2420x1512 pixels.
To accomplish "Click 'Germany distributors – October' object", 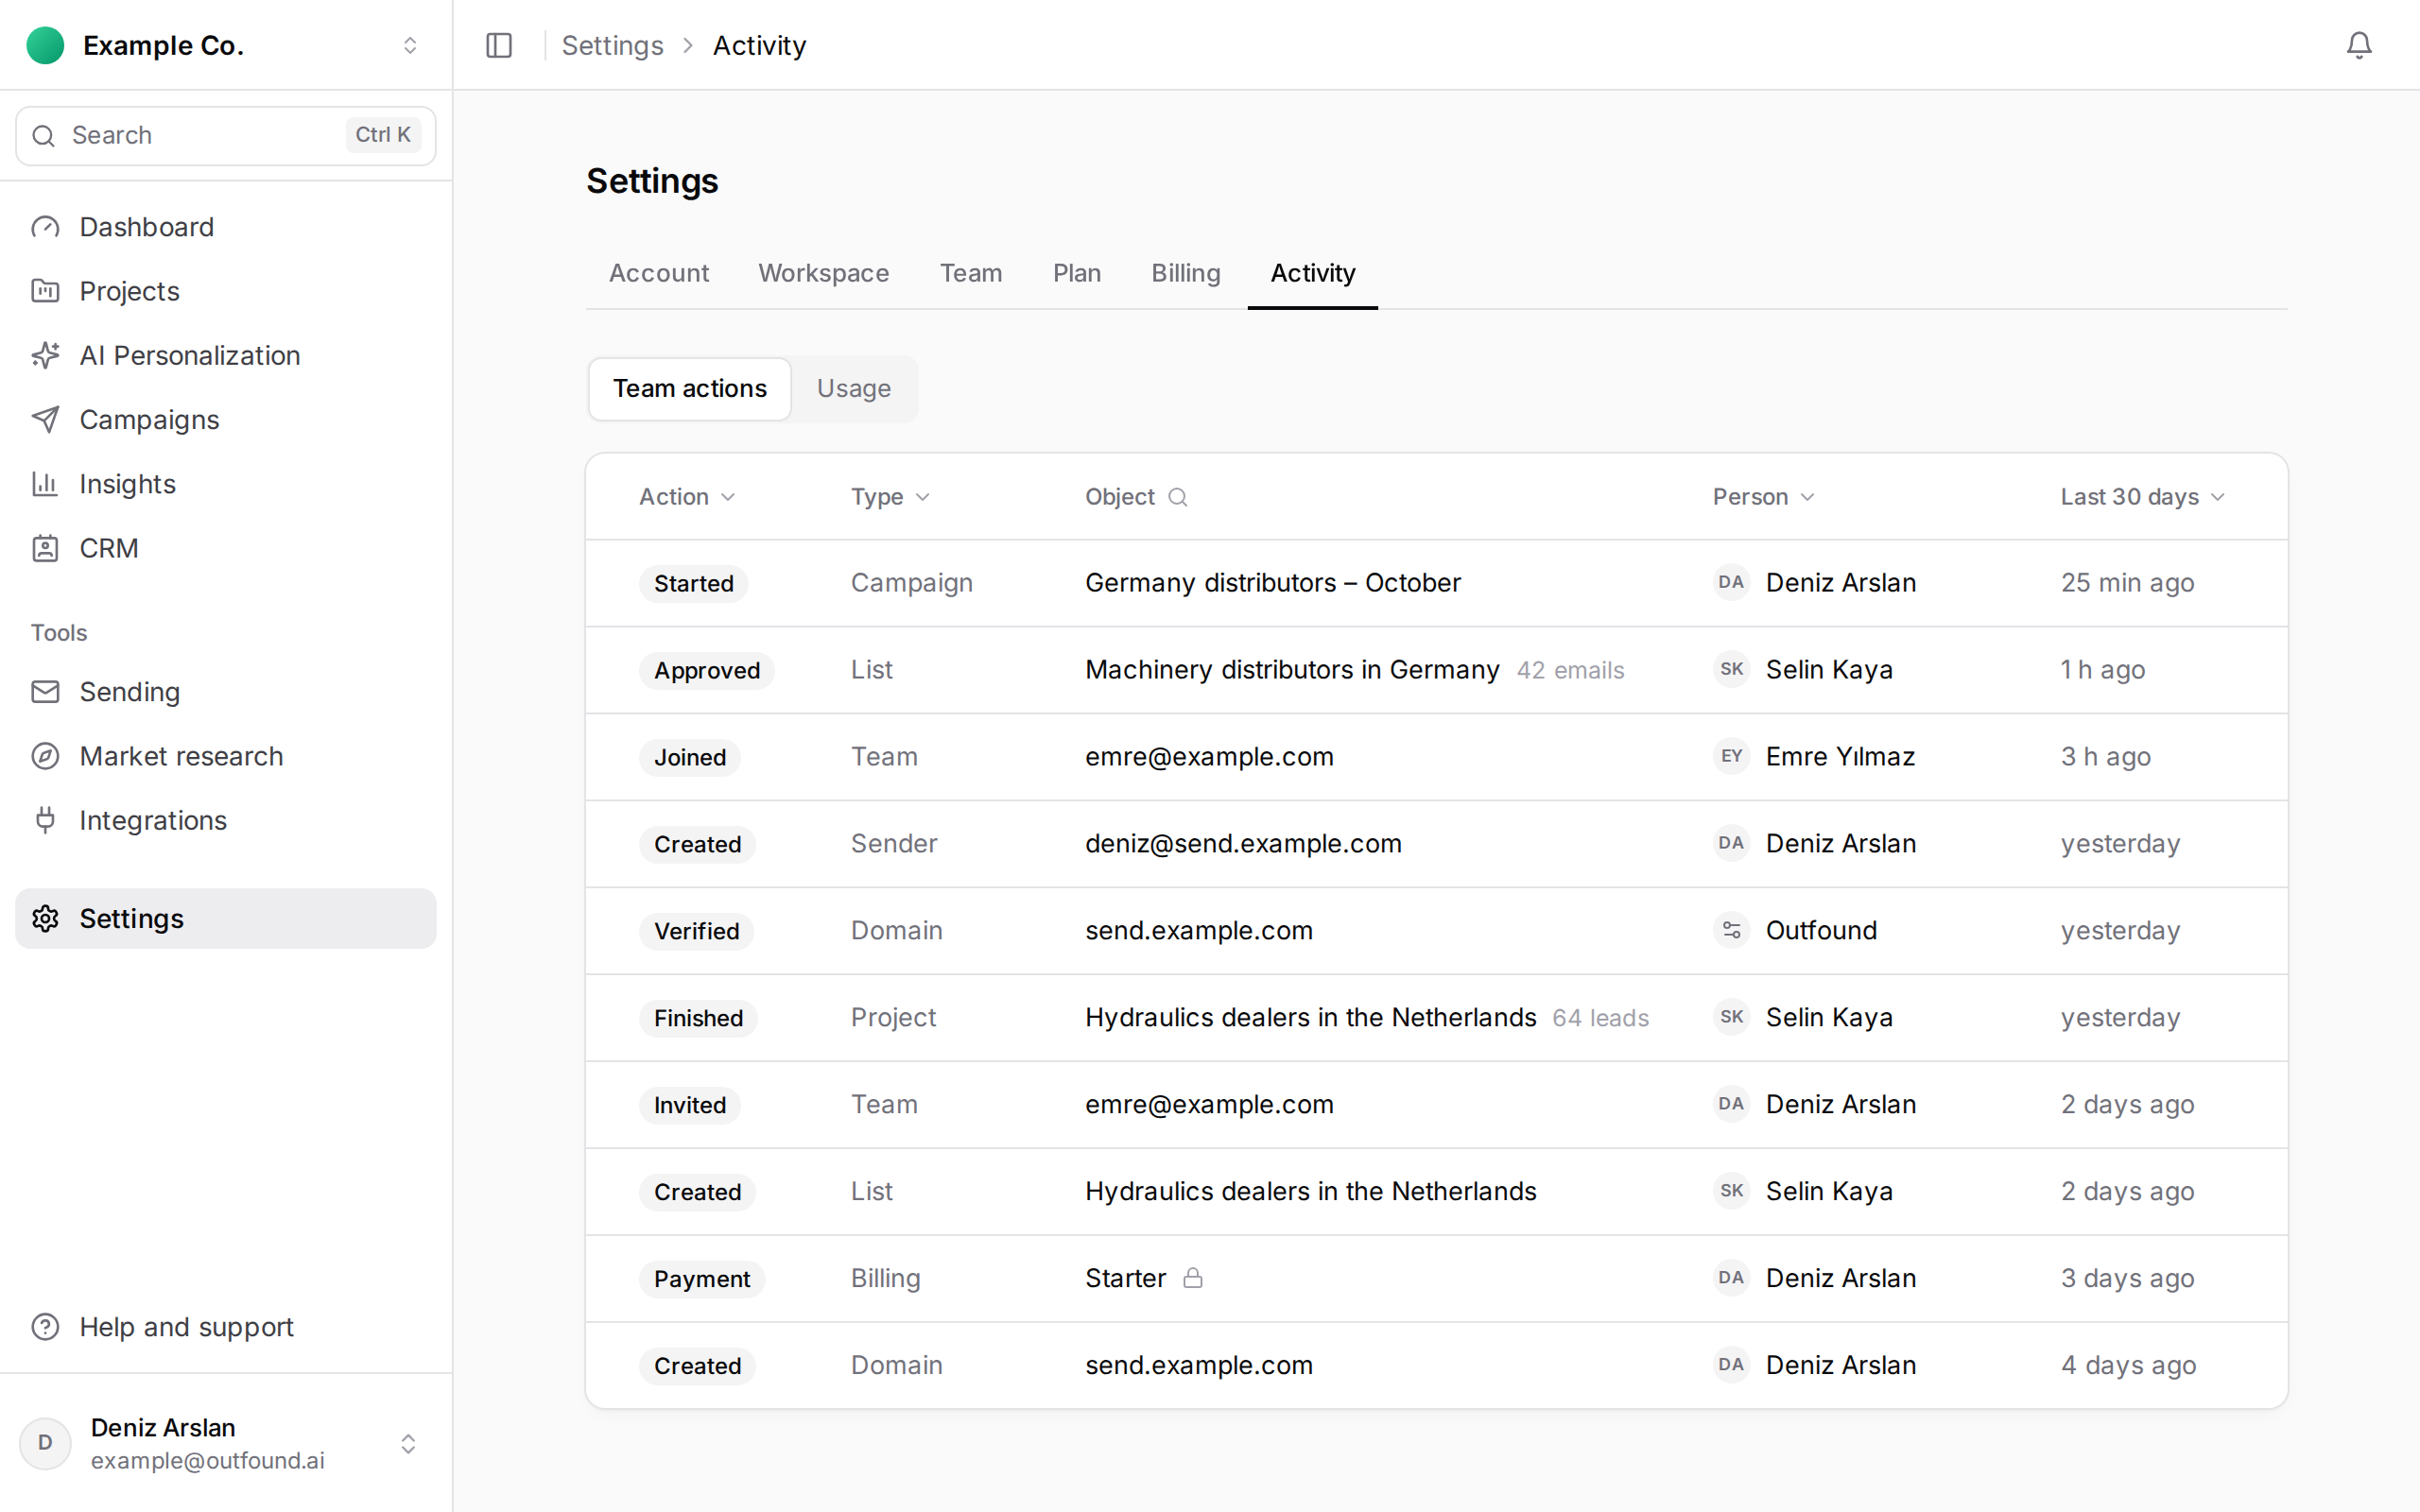I will coord(1272,583).
